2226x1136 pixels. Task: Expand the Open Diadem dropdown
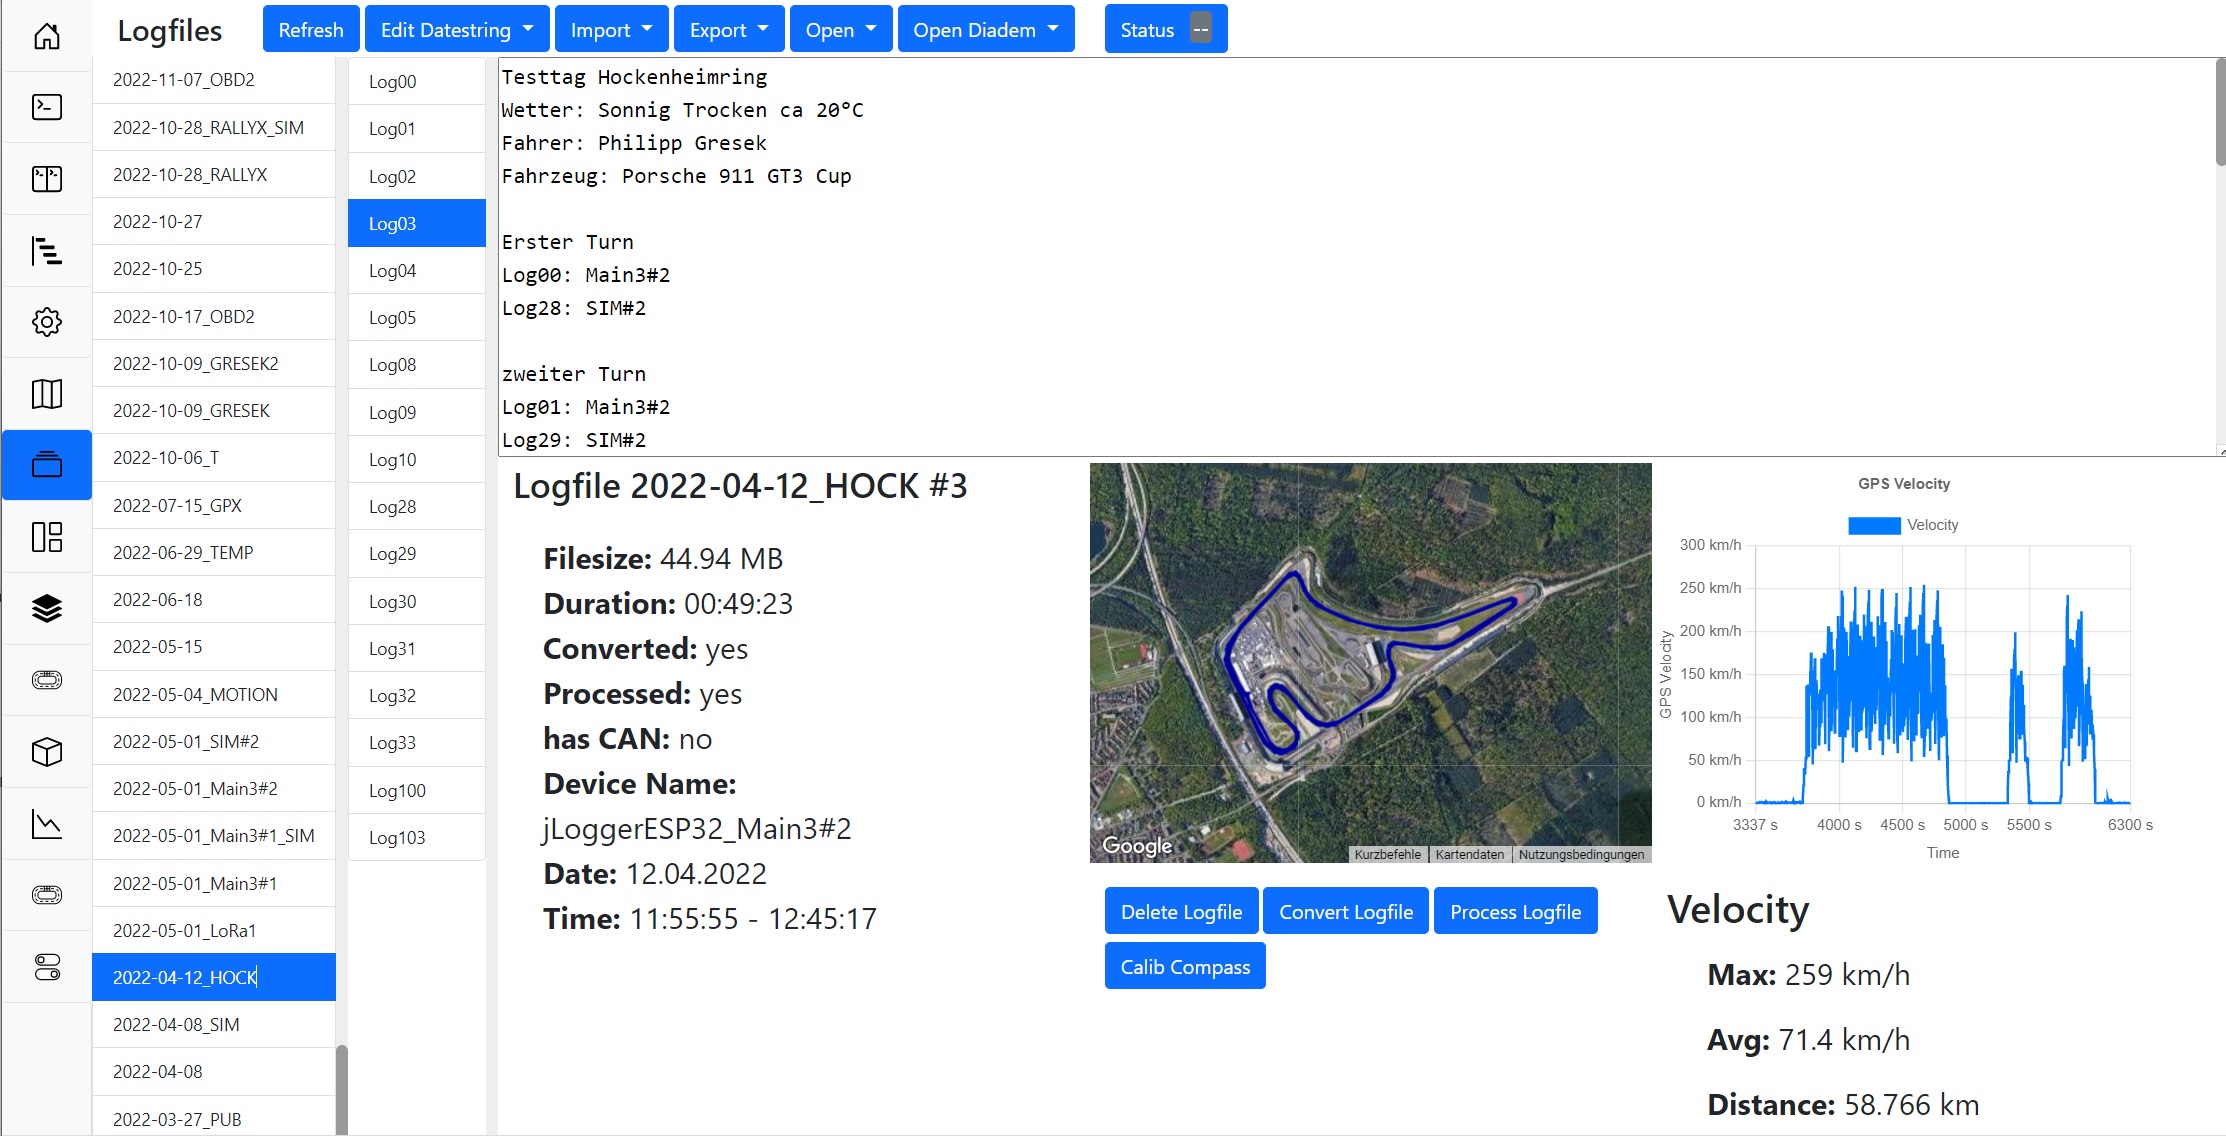pos(985,30)
